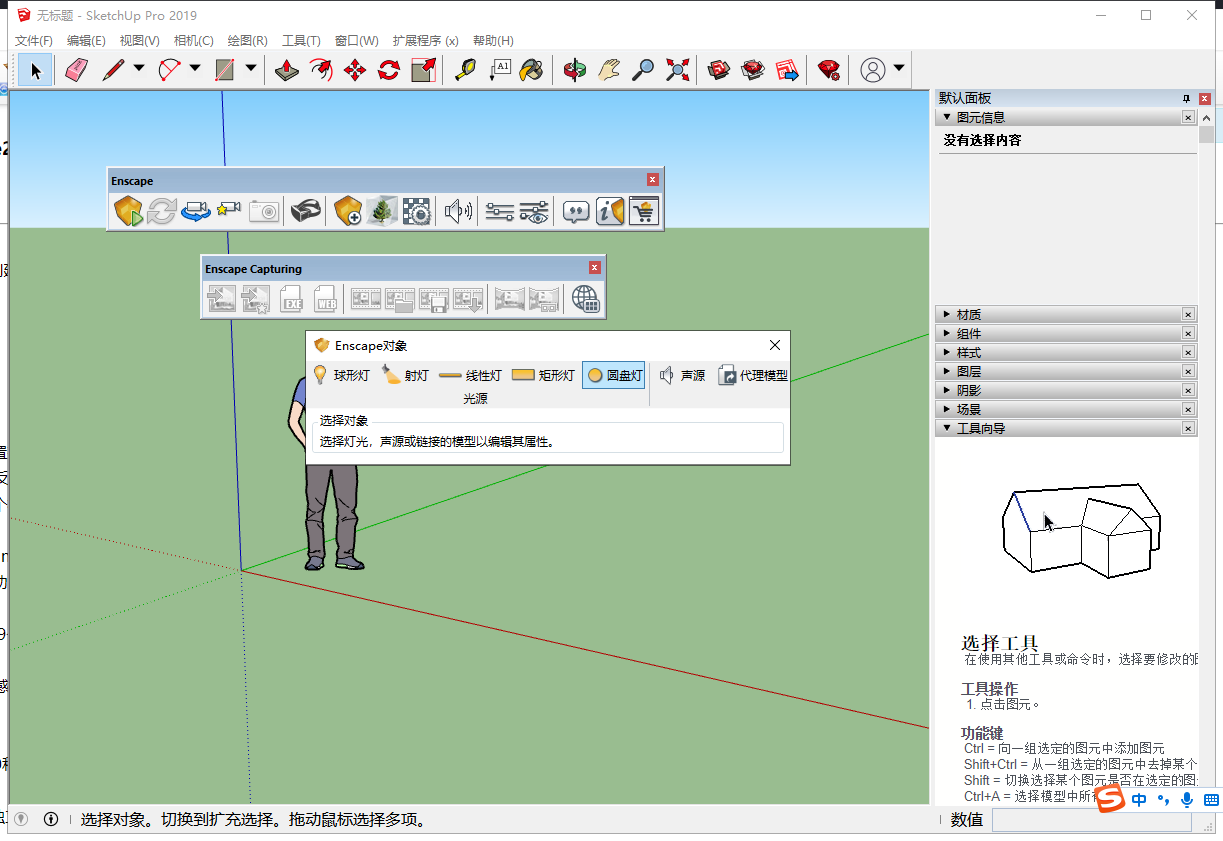Select the Paint Bucket tool
This screenshot has height=841, width=1223.
(531, 69)
